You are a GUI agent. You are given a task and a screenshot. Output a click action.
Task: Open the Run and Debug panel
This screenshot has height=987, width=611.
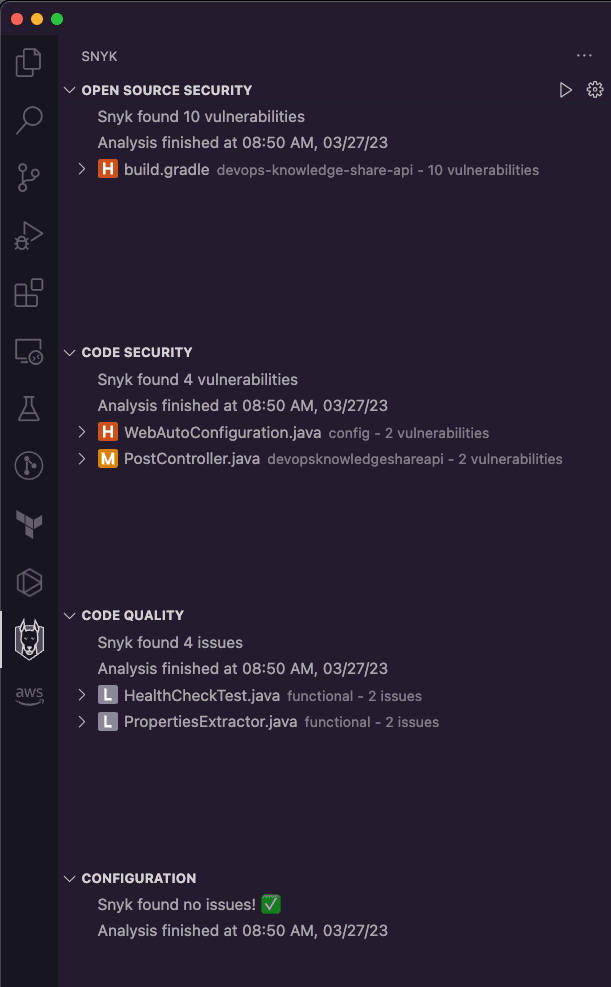(28, 236)
